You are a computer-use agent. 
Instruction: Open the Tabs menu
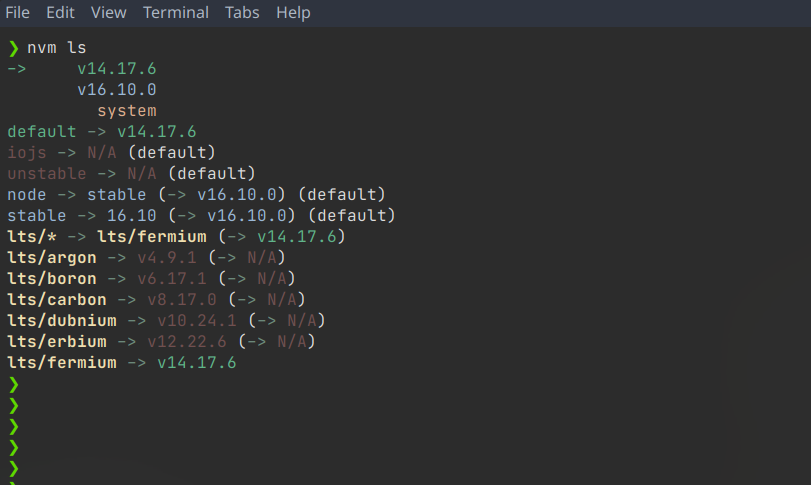(242, 13)
